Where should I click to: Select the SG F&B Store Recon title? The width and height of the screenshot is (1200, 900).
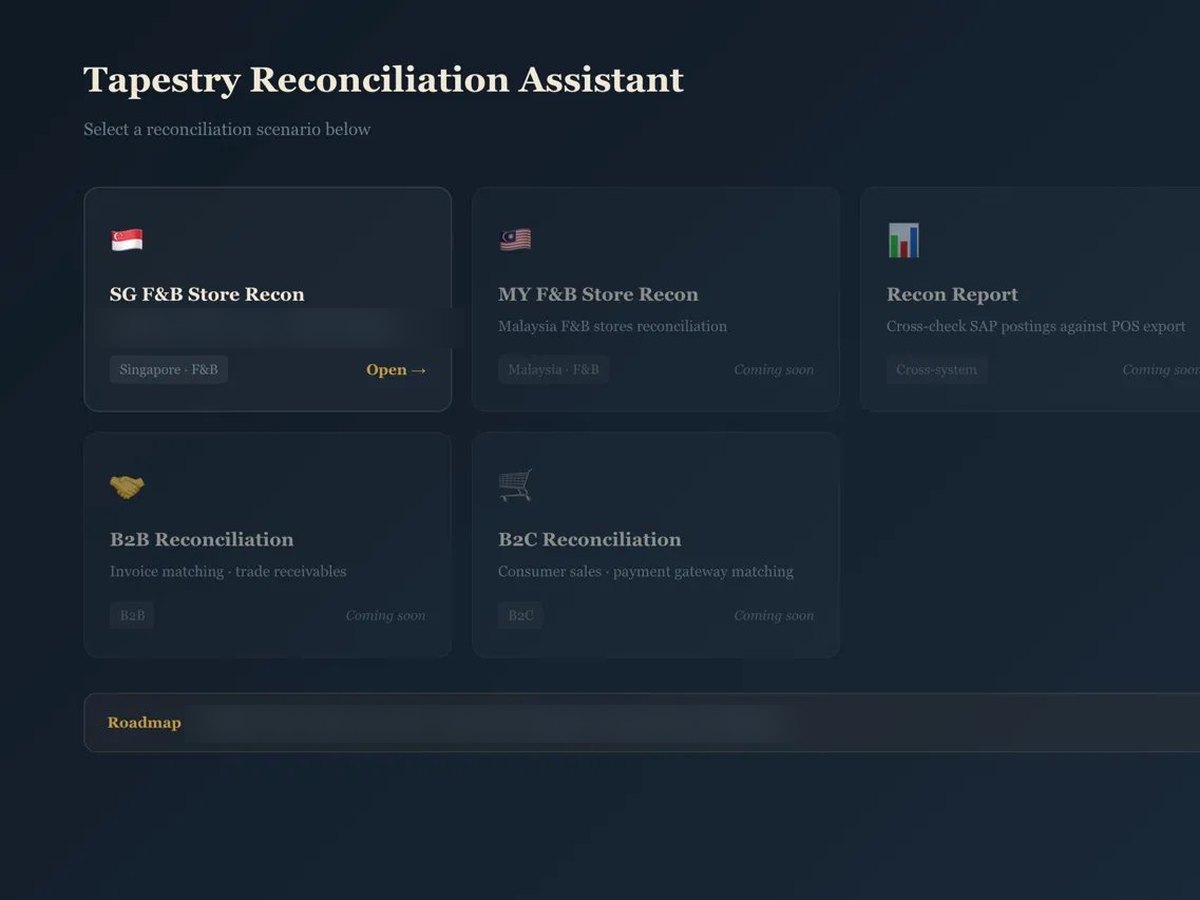pos(207,294)
